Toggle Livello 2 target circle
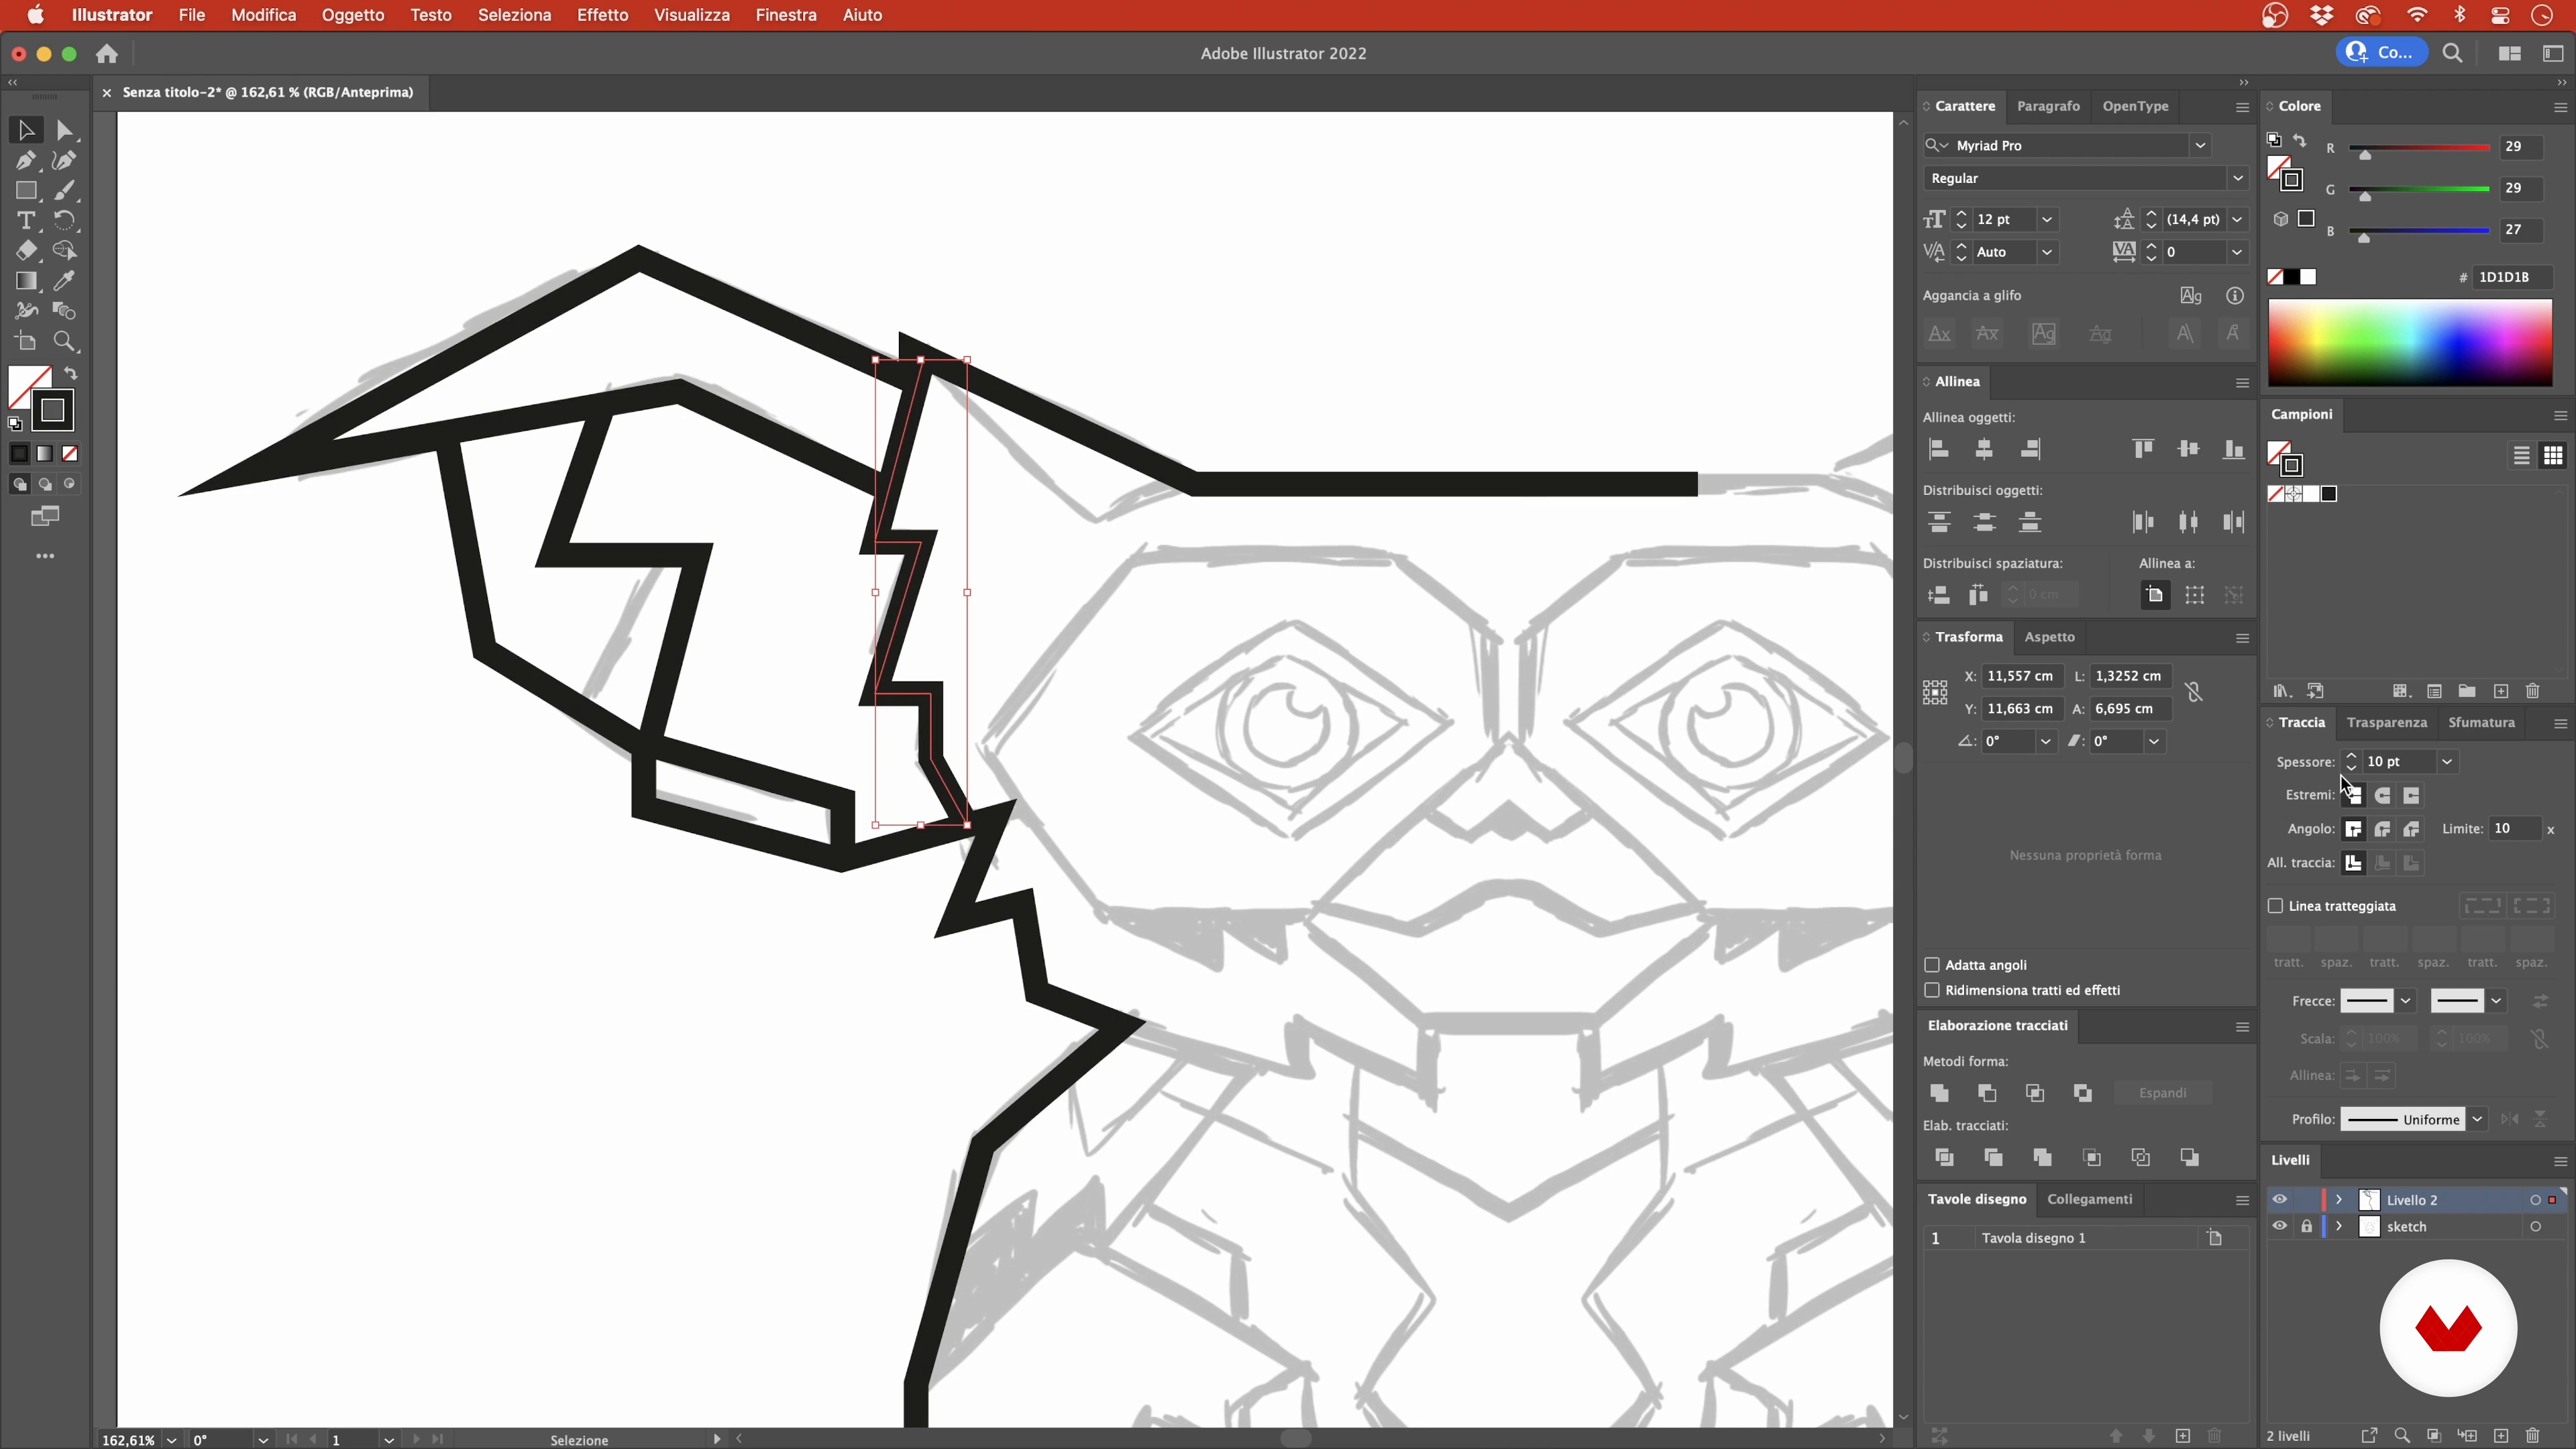 pos(2535,1200)
